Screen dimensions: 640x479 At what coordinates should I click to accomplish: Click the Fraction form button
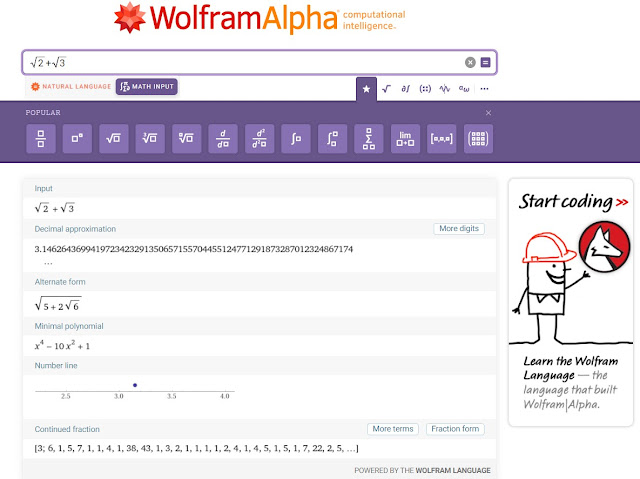(x=455, y=429)
